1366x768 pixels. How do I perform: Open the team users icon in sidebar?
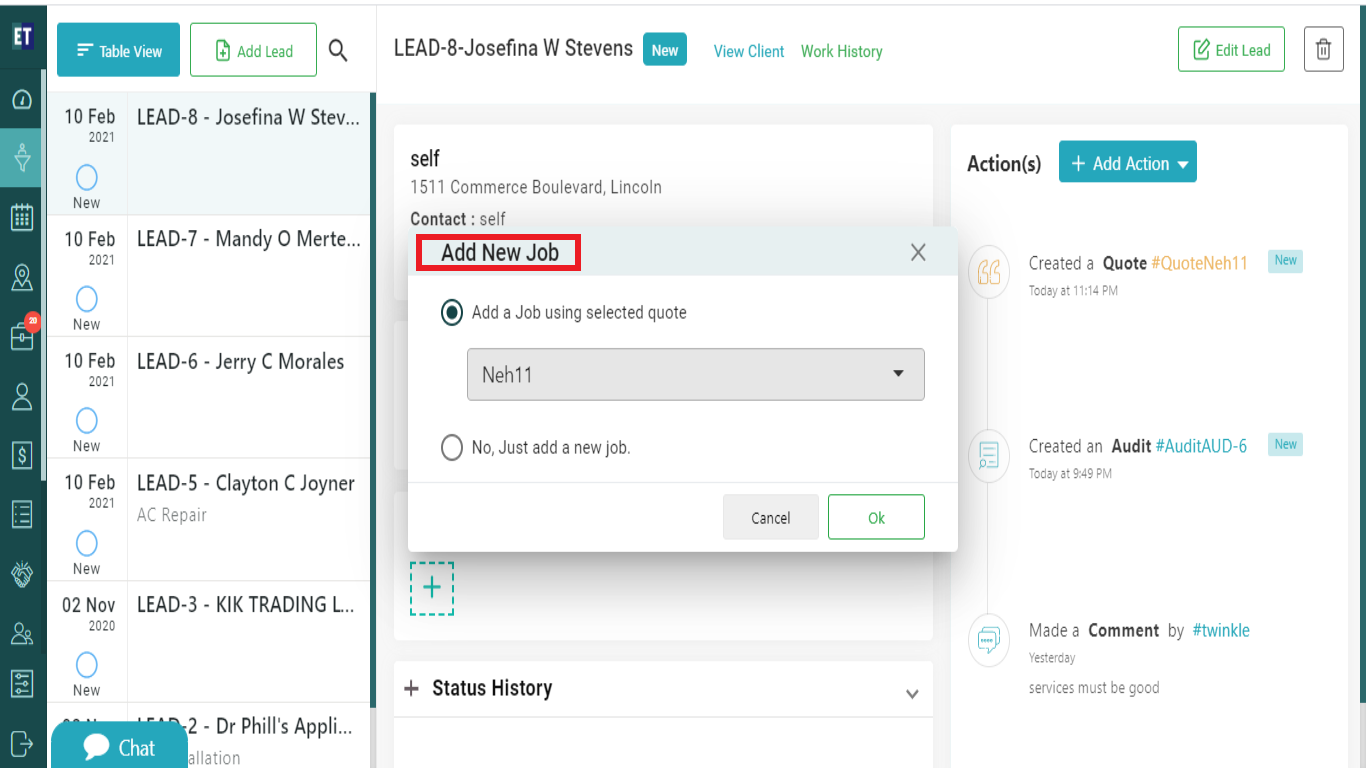pos(22,633)
